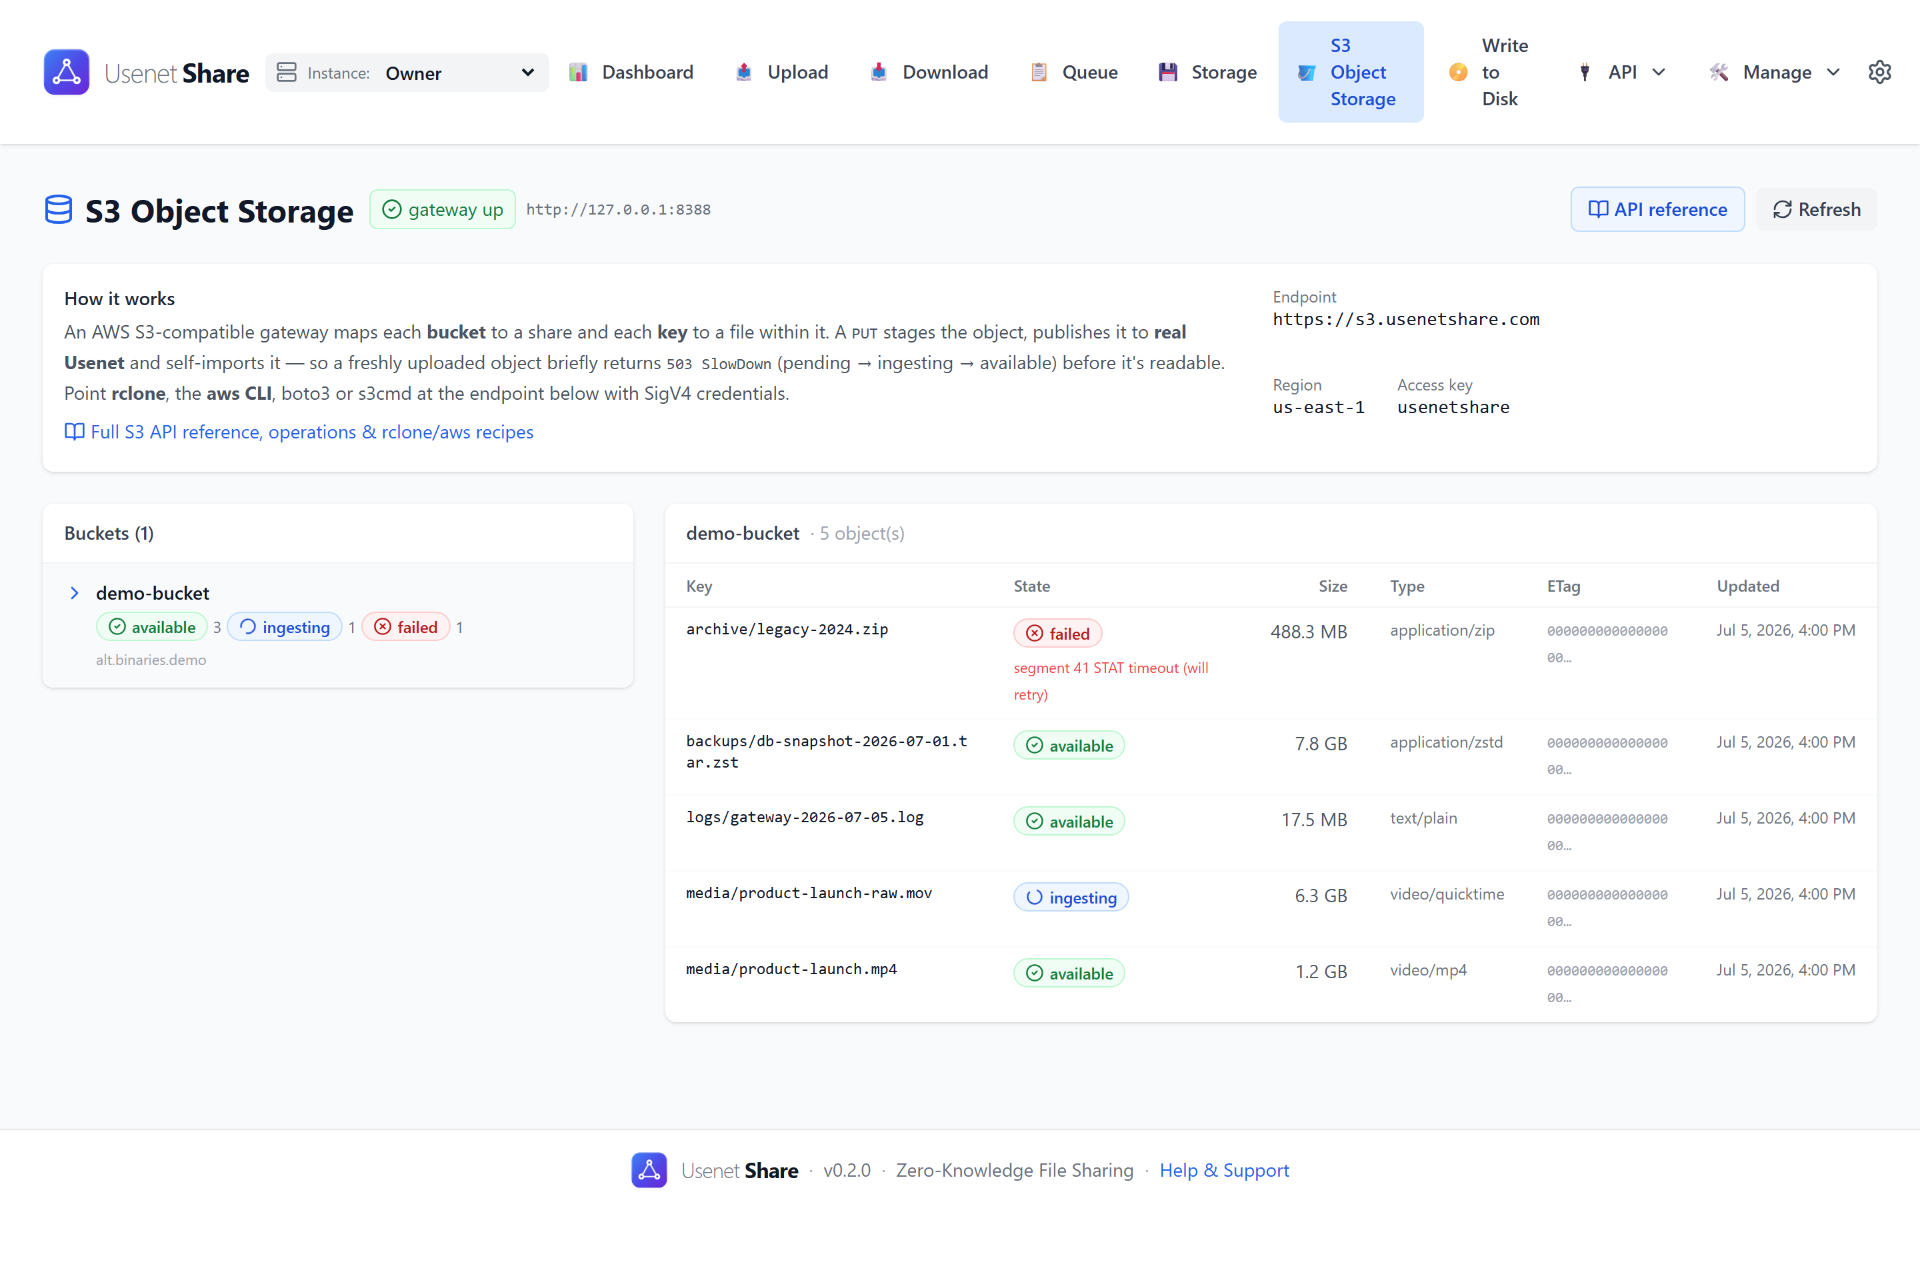This screenshot has width=1920, height=1274.
Task: Click the Queue clipboard icon
Action: [1039, 72]
